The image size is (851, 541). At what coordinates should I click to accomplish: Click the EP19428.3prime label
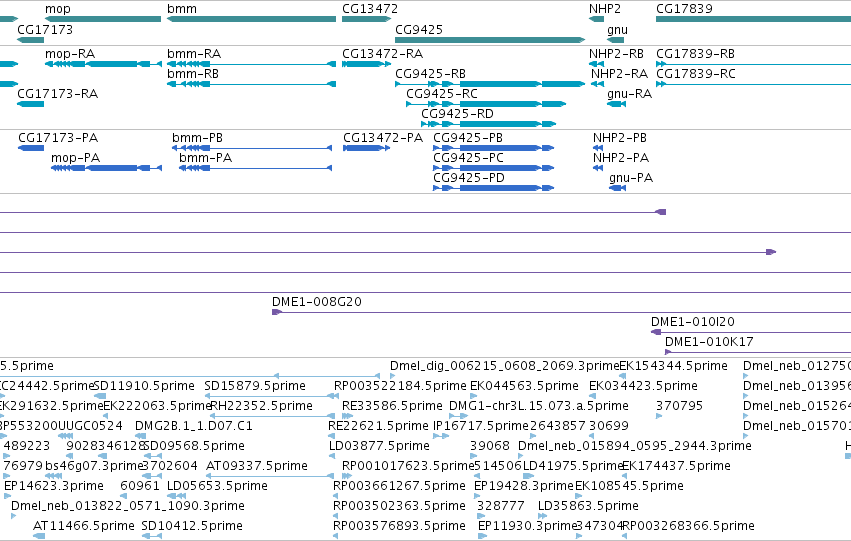click(x=524, y=486)
